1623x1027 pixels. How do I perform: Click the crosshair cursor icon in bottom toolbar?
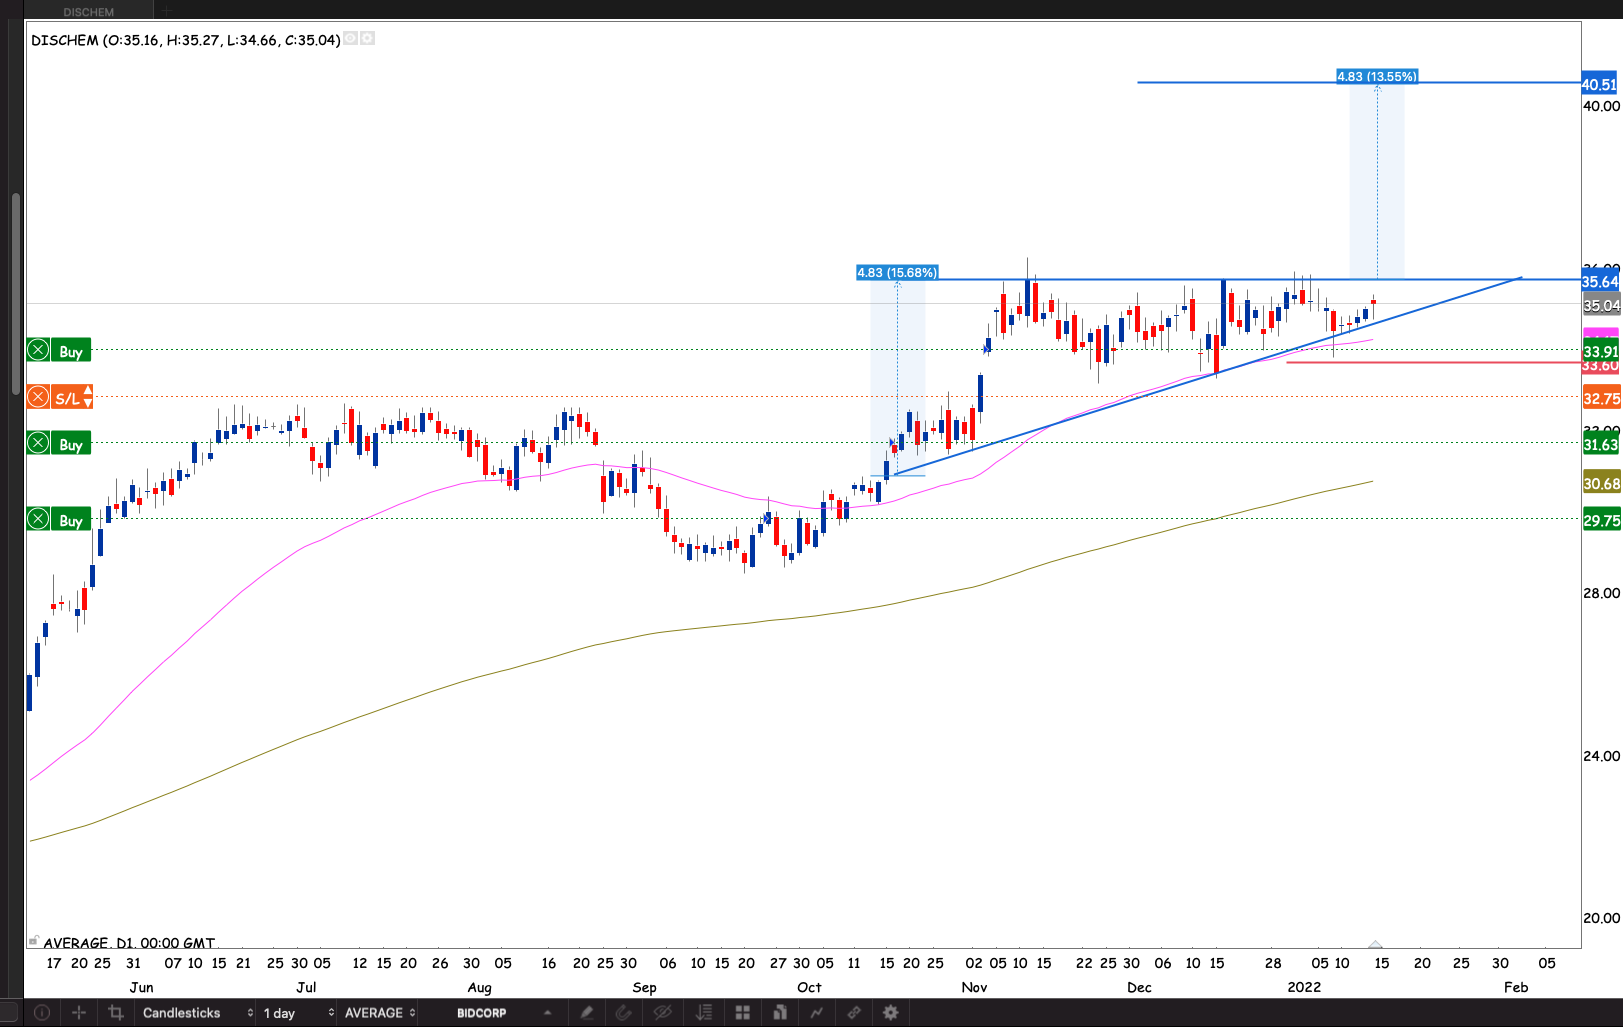click(78, 1013)
